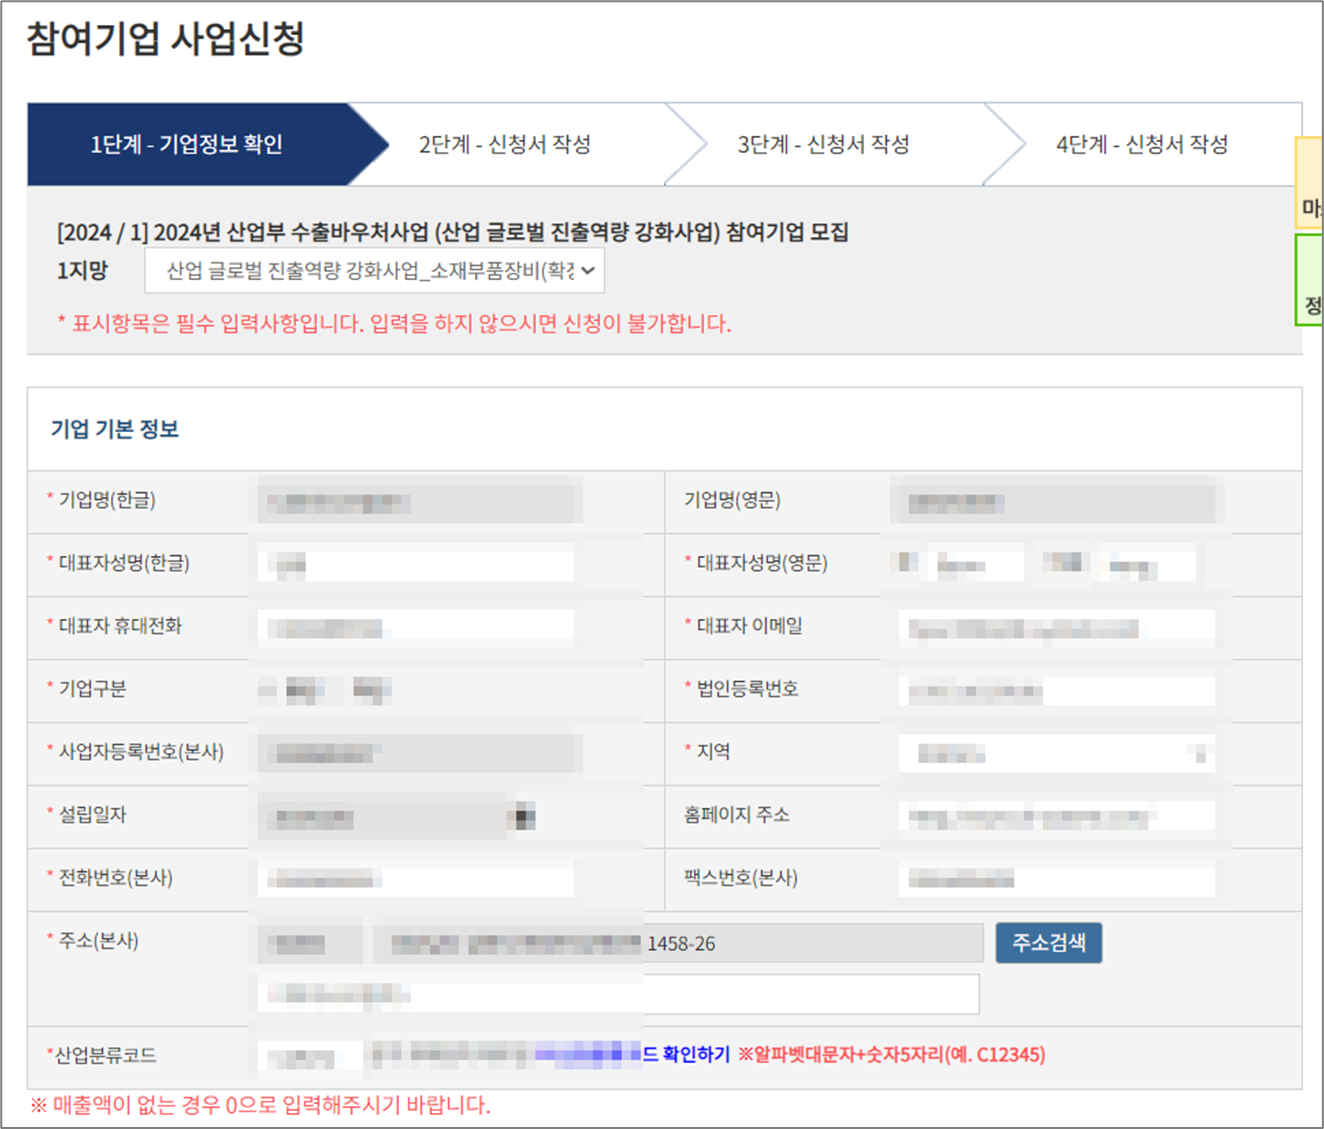Click the 주소검색 button
Image resolution: width=1324 pixels, height=1129 pixels.
point(1049,943)
